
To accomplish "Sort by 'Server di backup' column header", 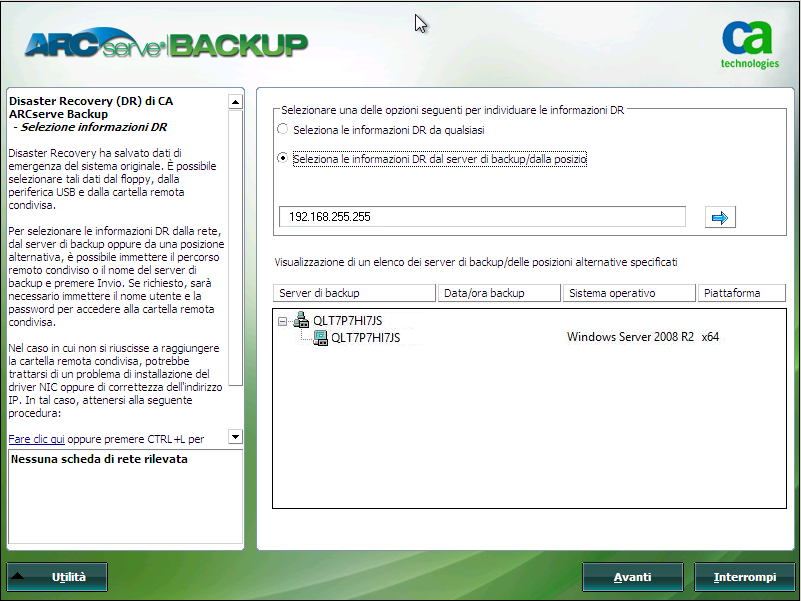I will coord(354,293).
